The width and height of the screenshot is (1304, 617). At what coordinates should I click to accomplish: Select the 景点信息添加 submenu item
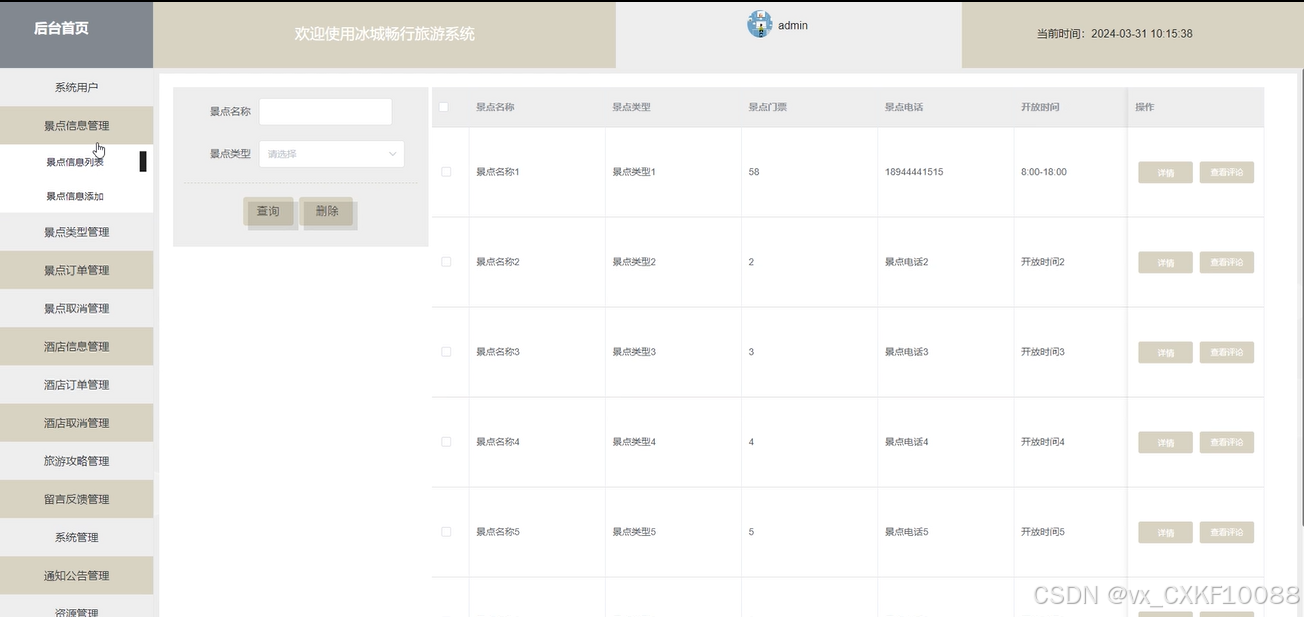[75, 196]
